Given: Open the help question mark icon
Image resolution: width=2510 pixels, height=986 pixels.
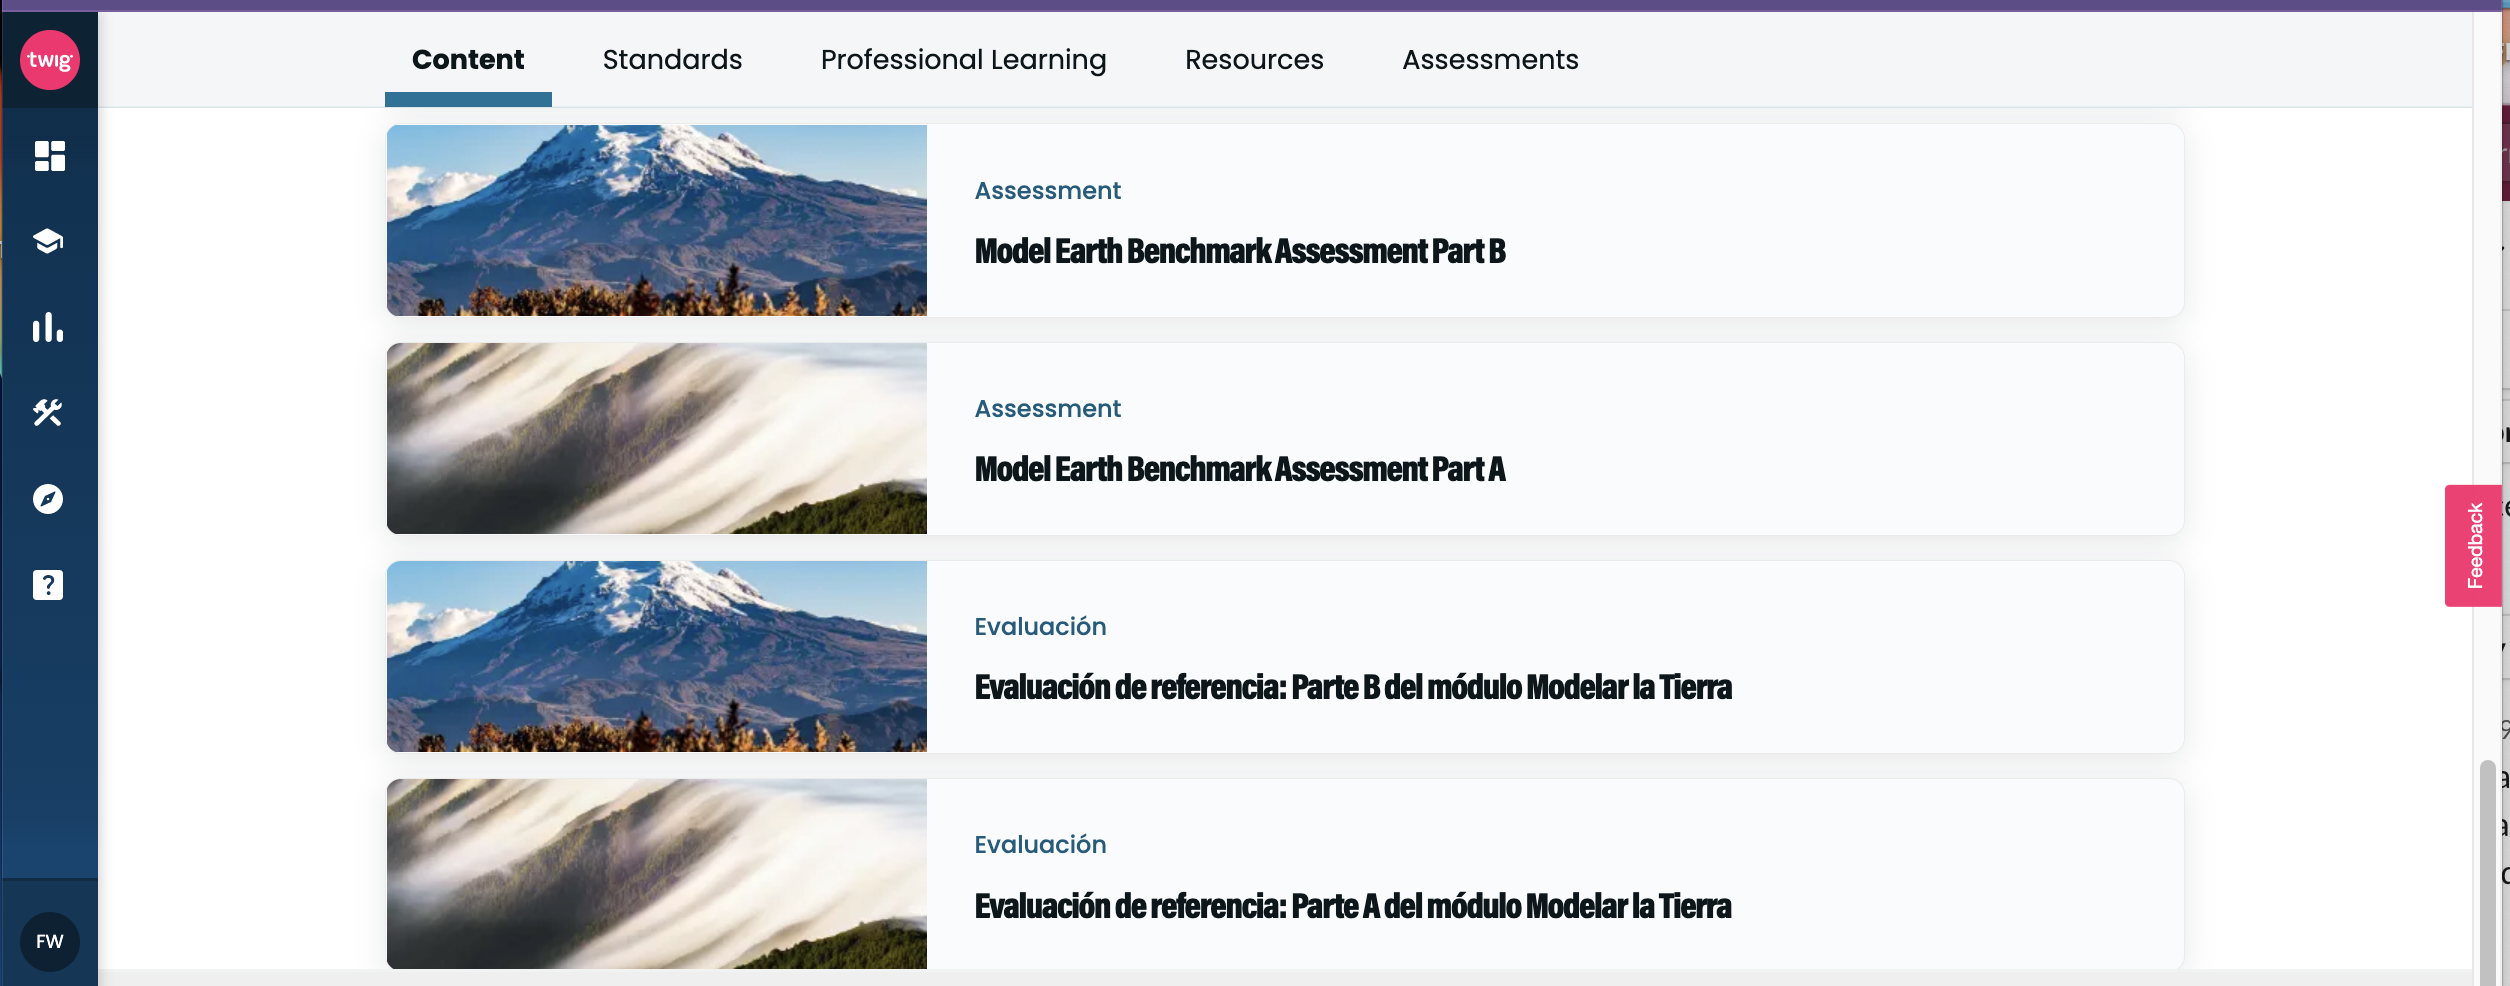Looking at the screenshot, I should pos(48,585).
